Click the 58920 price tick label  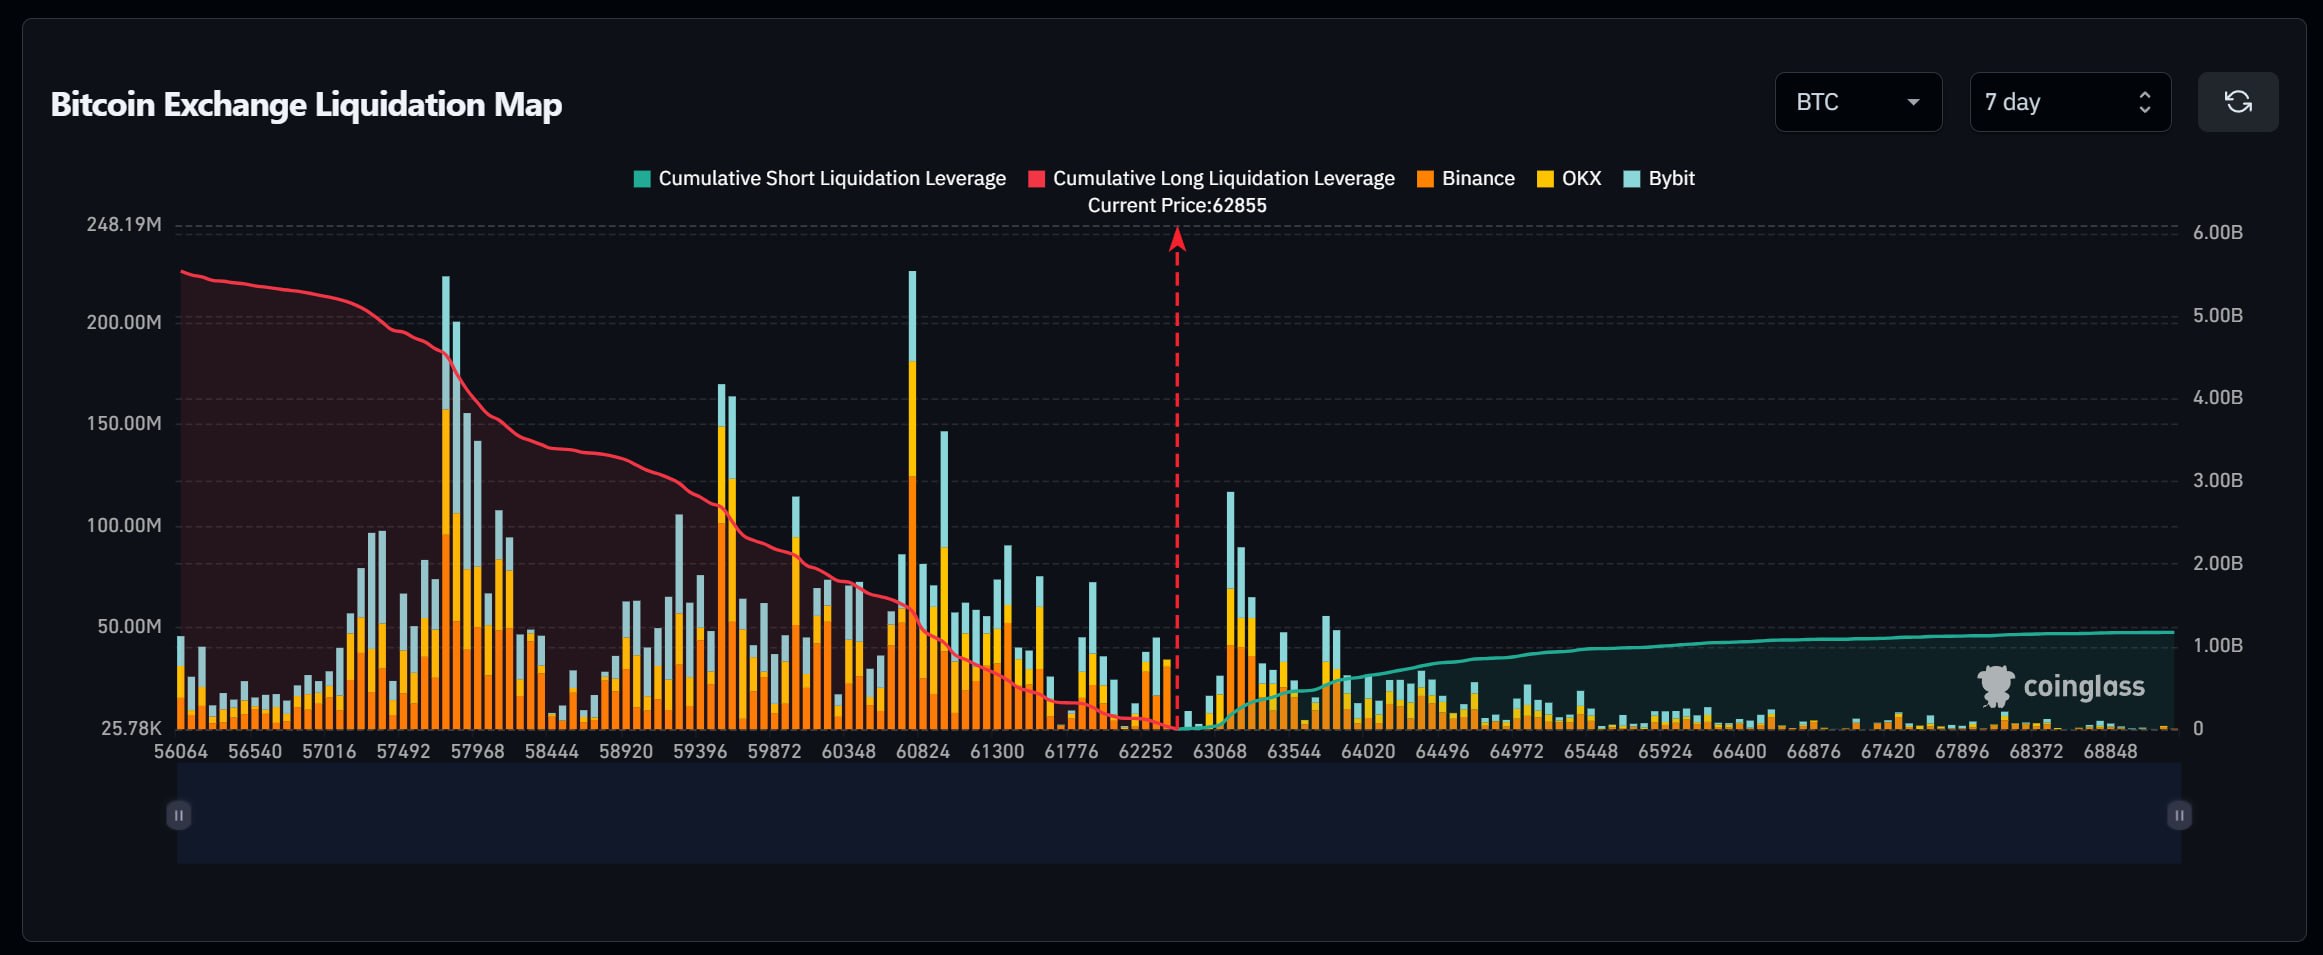pos(626,751)
